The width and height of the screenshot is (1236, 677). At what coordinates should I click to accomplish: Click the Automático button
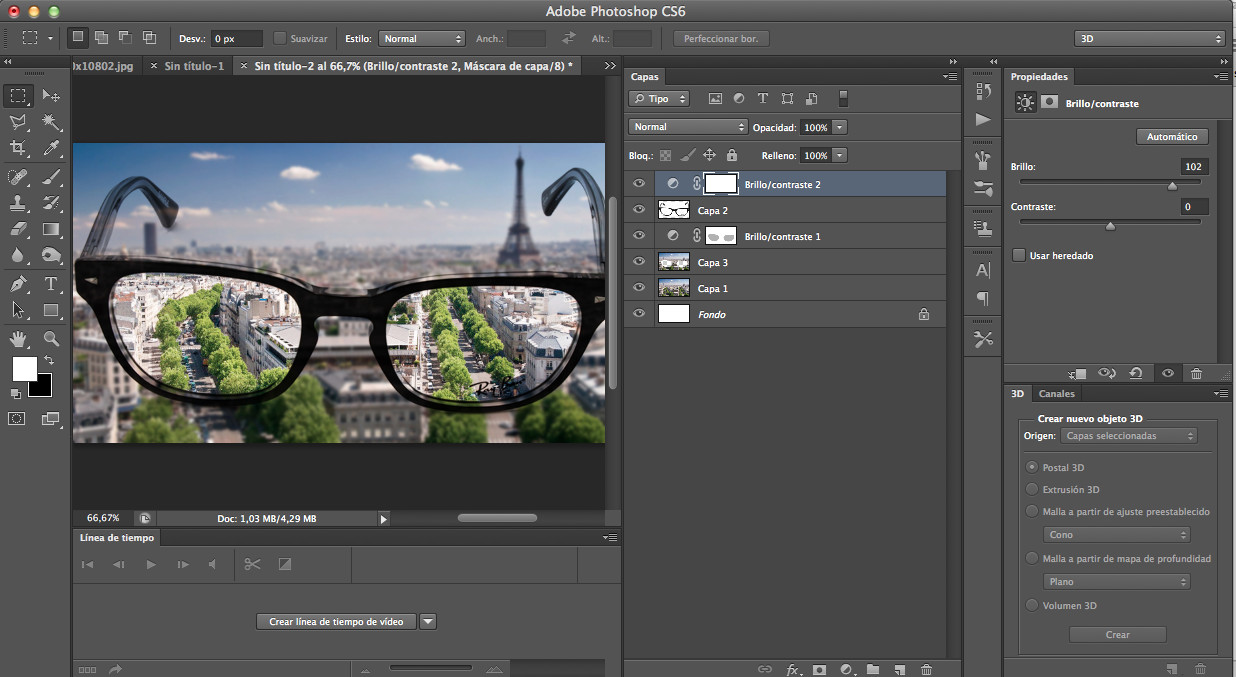tap(1172, 137)
